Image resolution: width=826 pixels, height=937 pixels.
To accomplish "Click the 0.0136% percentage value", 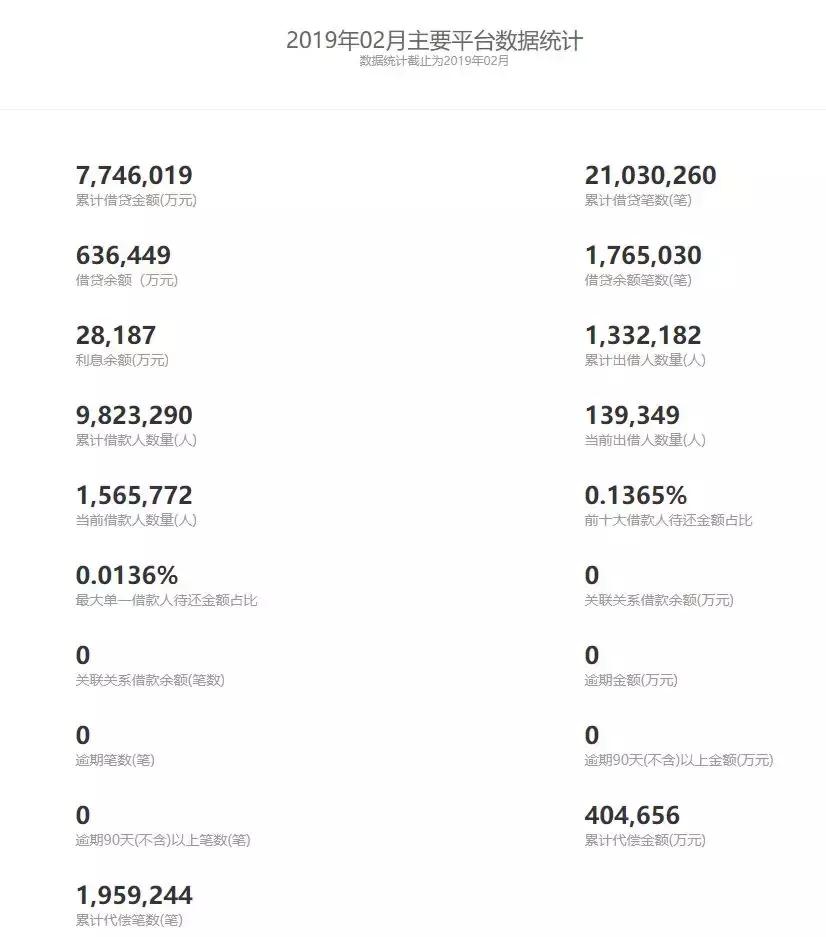I will 127,576.
